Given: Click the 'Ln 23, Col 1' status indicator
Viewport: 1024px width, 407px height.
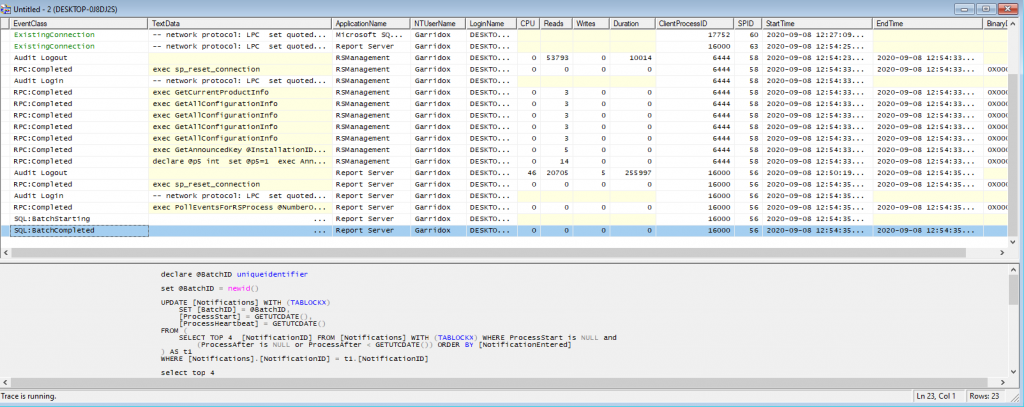Looking at the screenshot, I should pos(936,397).
